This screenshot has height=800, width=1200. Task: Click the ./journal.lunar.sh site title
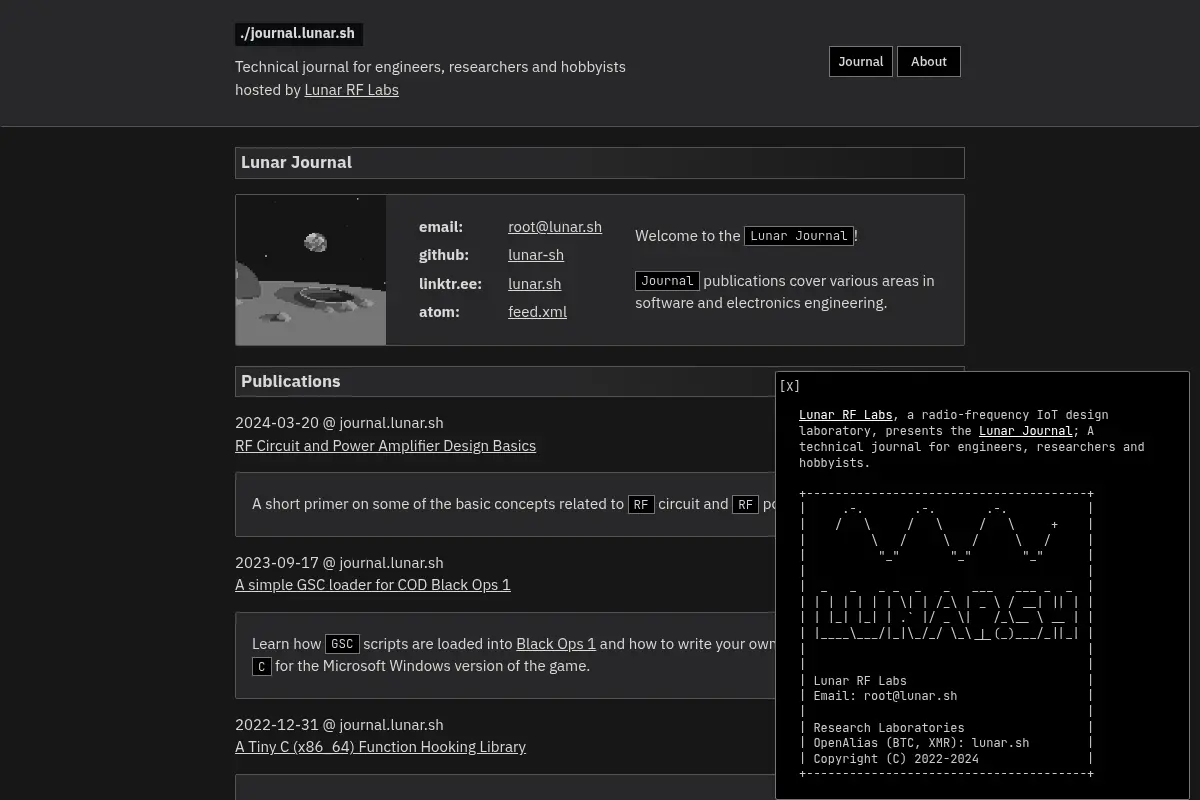pyautogui.click(x=298, y=34)
